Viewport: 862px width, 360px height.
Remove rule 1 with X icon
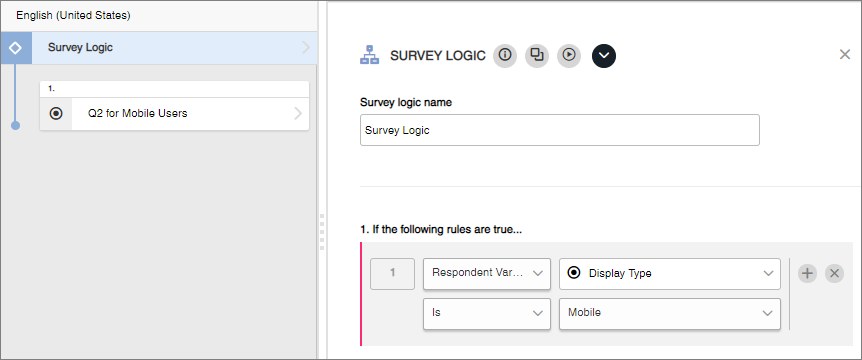click(x=835, y=273)
